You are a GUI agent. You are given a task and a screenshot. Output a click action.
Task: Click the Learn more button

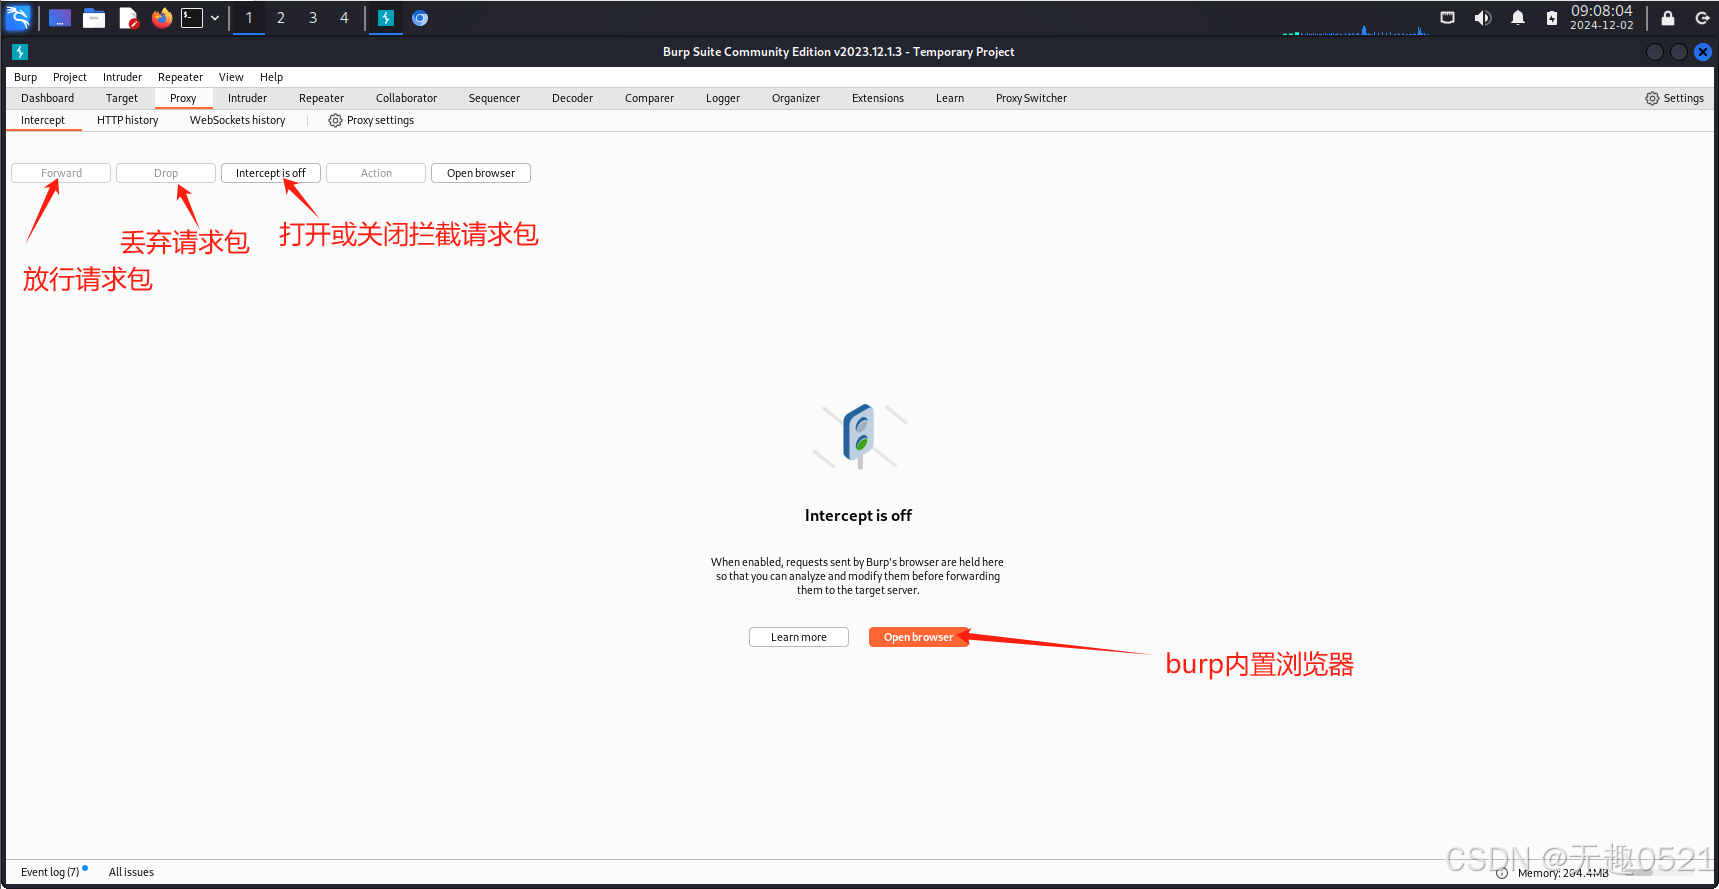(799, 637)
